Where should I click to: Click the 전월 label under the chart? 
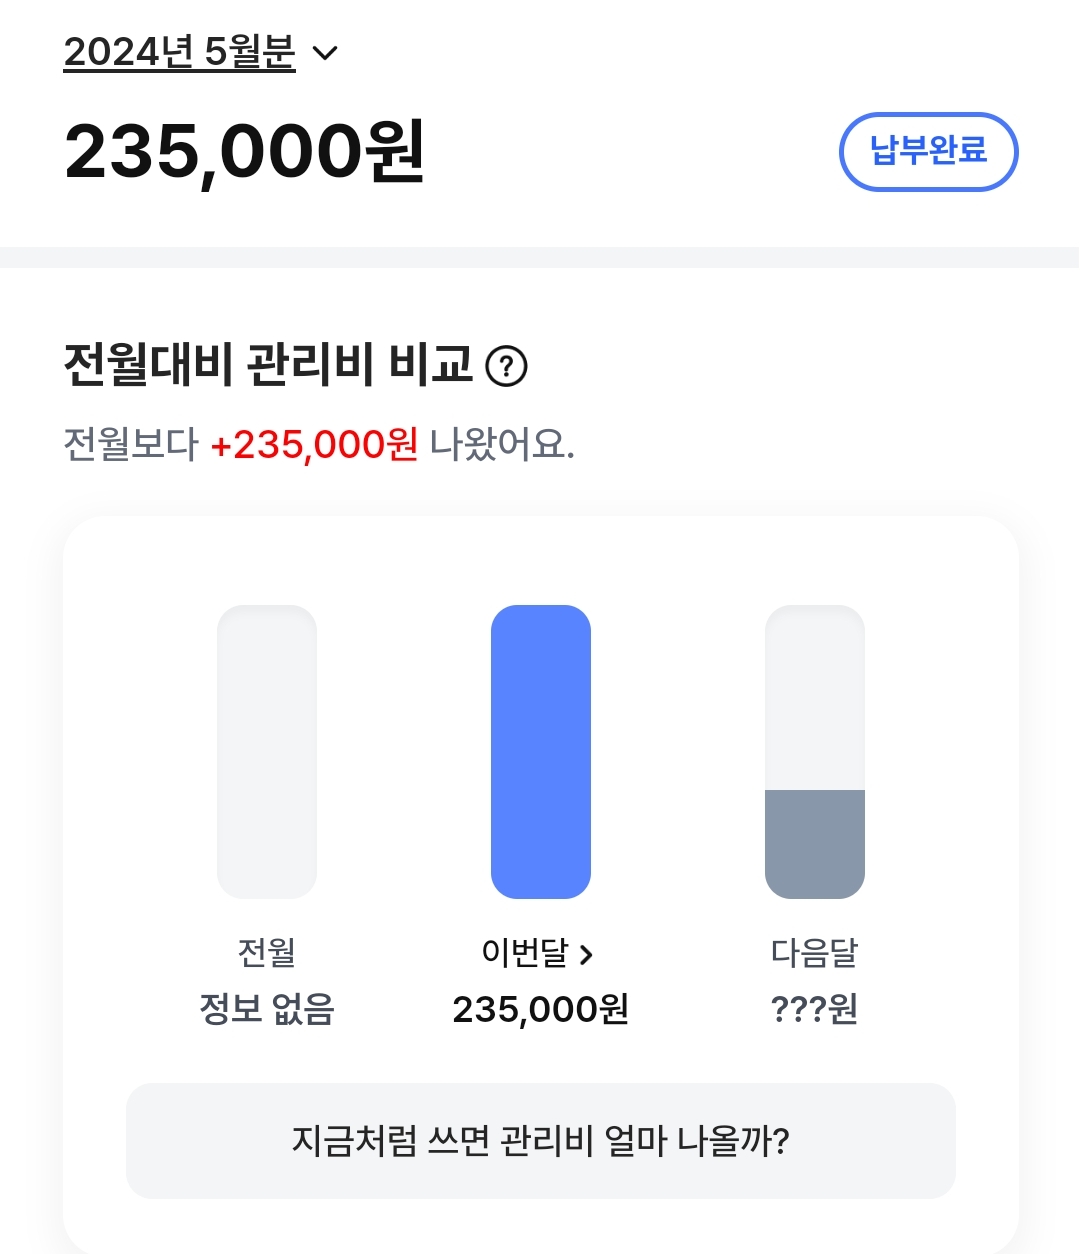point(267,952)
